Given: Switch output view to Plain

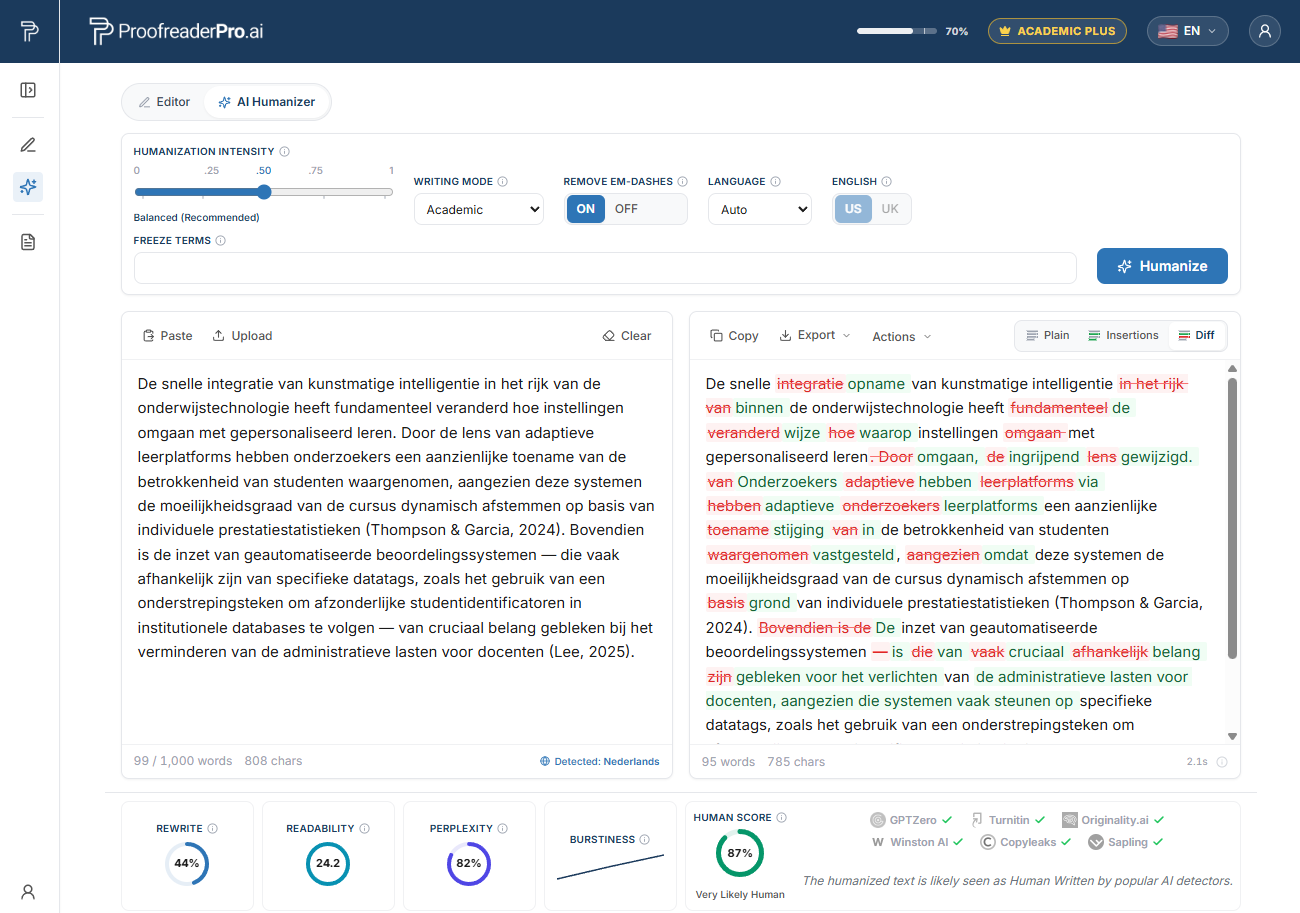Looking at the screenshot, I should tap(1047, 336).
